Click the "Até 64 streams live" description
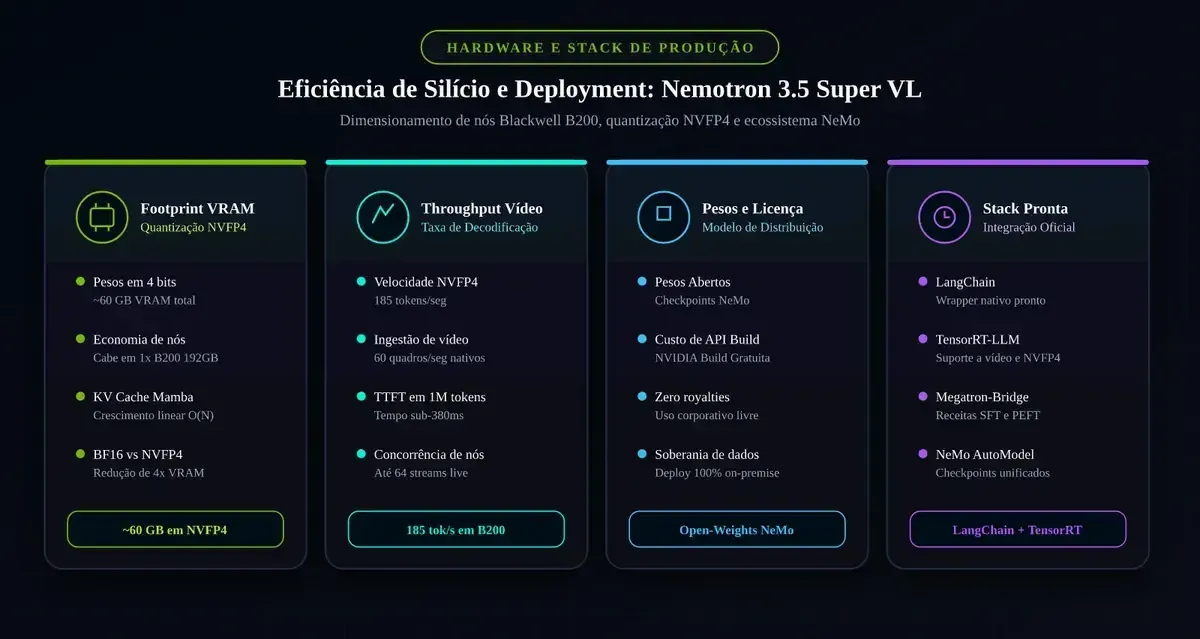This screenshot has height=639, width=1200. tap(421, 472)
